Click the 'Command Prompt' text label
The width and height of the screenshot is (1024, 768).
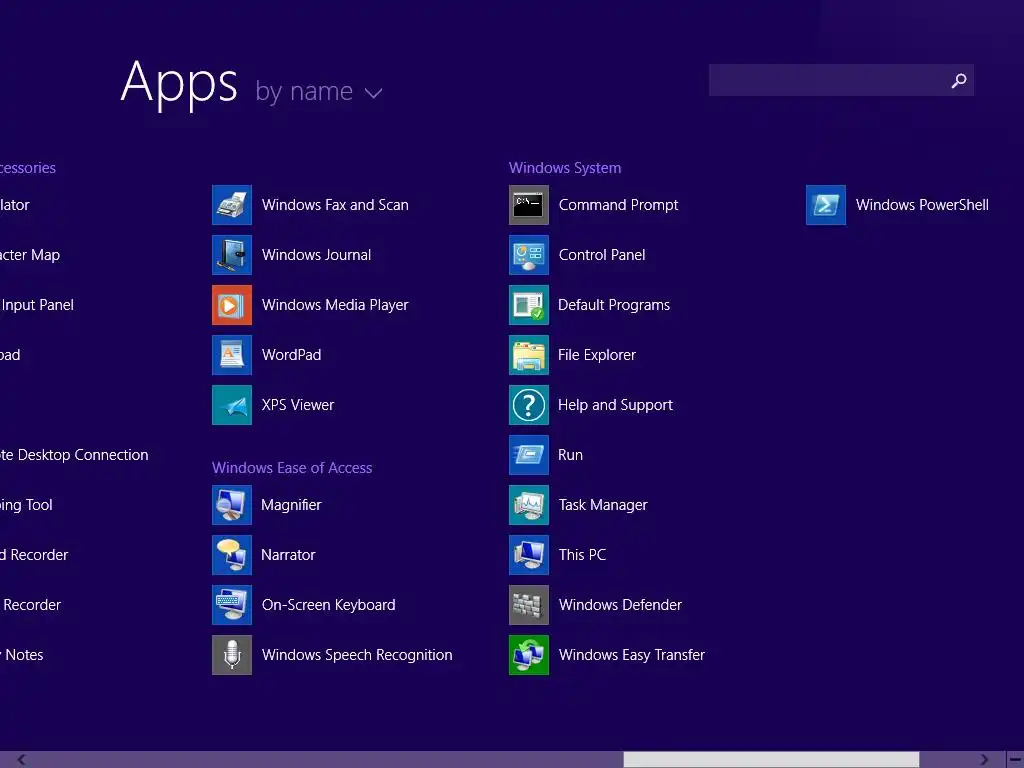[x=618, y=205]
